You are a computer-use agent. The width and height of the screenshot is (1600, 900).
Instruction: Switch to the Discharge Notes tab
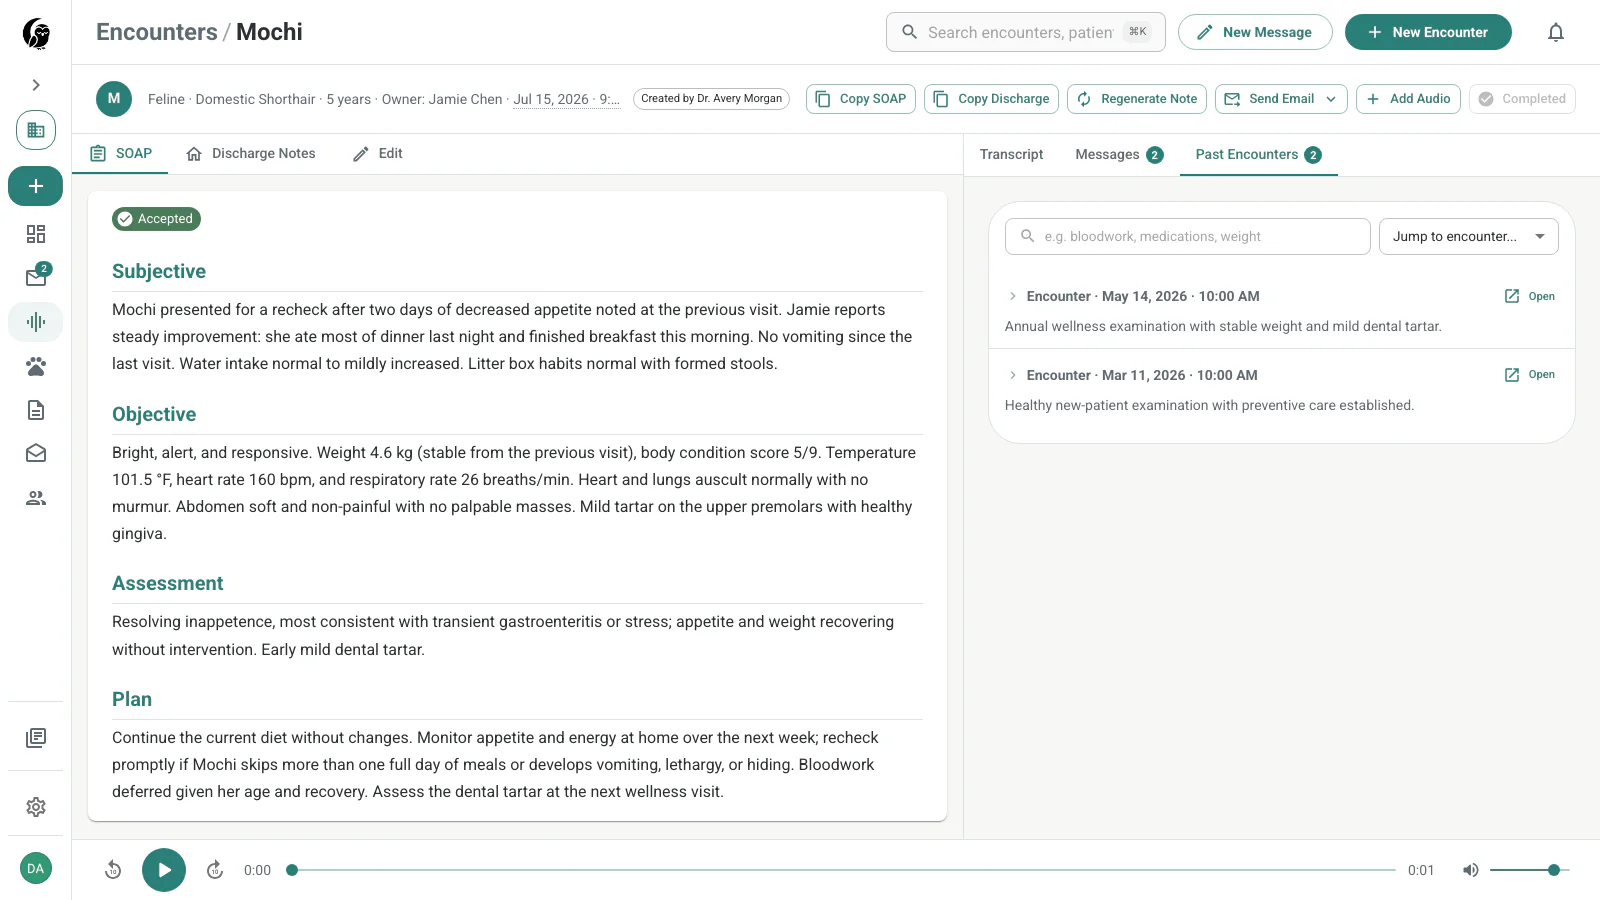click(251, 154)
